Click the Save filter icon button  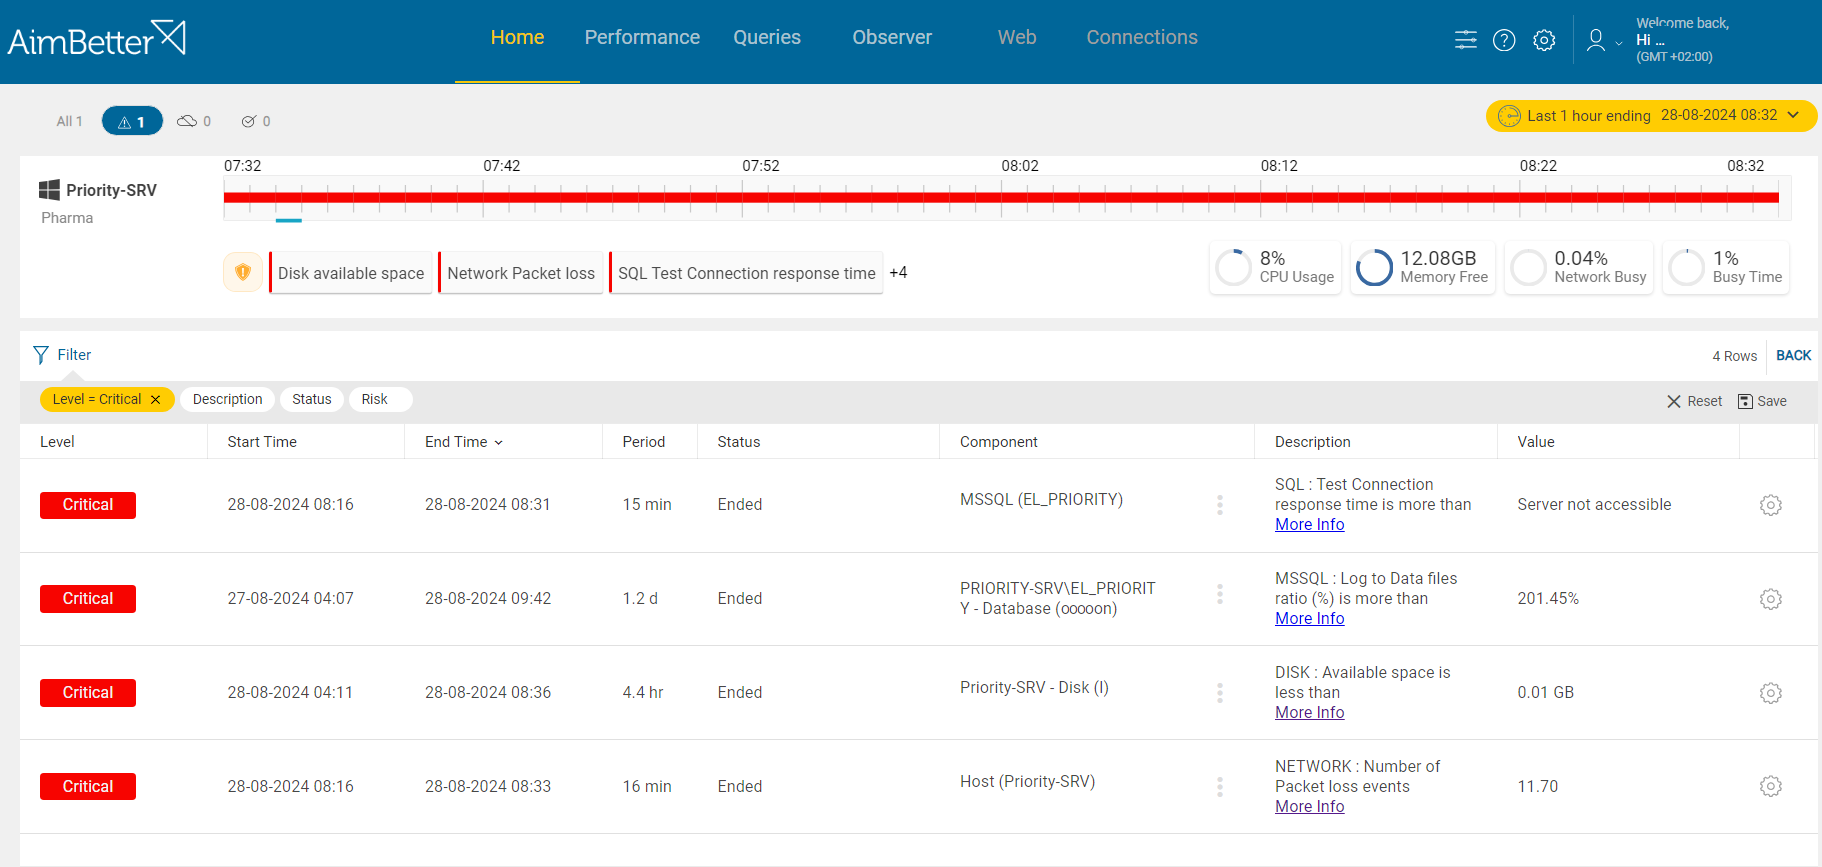point(1763,401)
